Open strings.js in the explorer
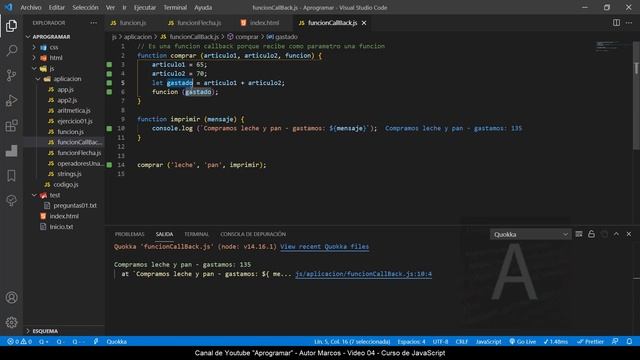The width and height of the screenshot is (640, 360). pyautogui.click(x=69, y=174)
